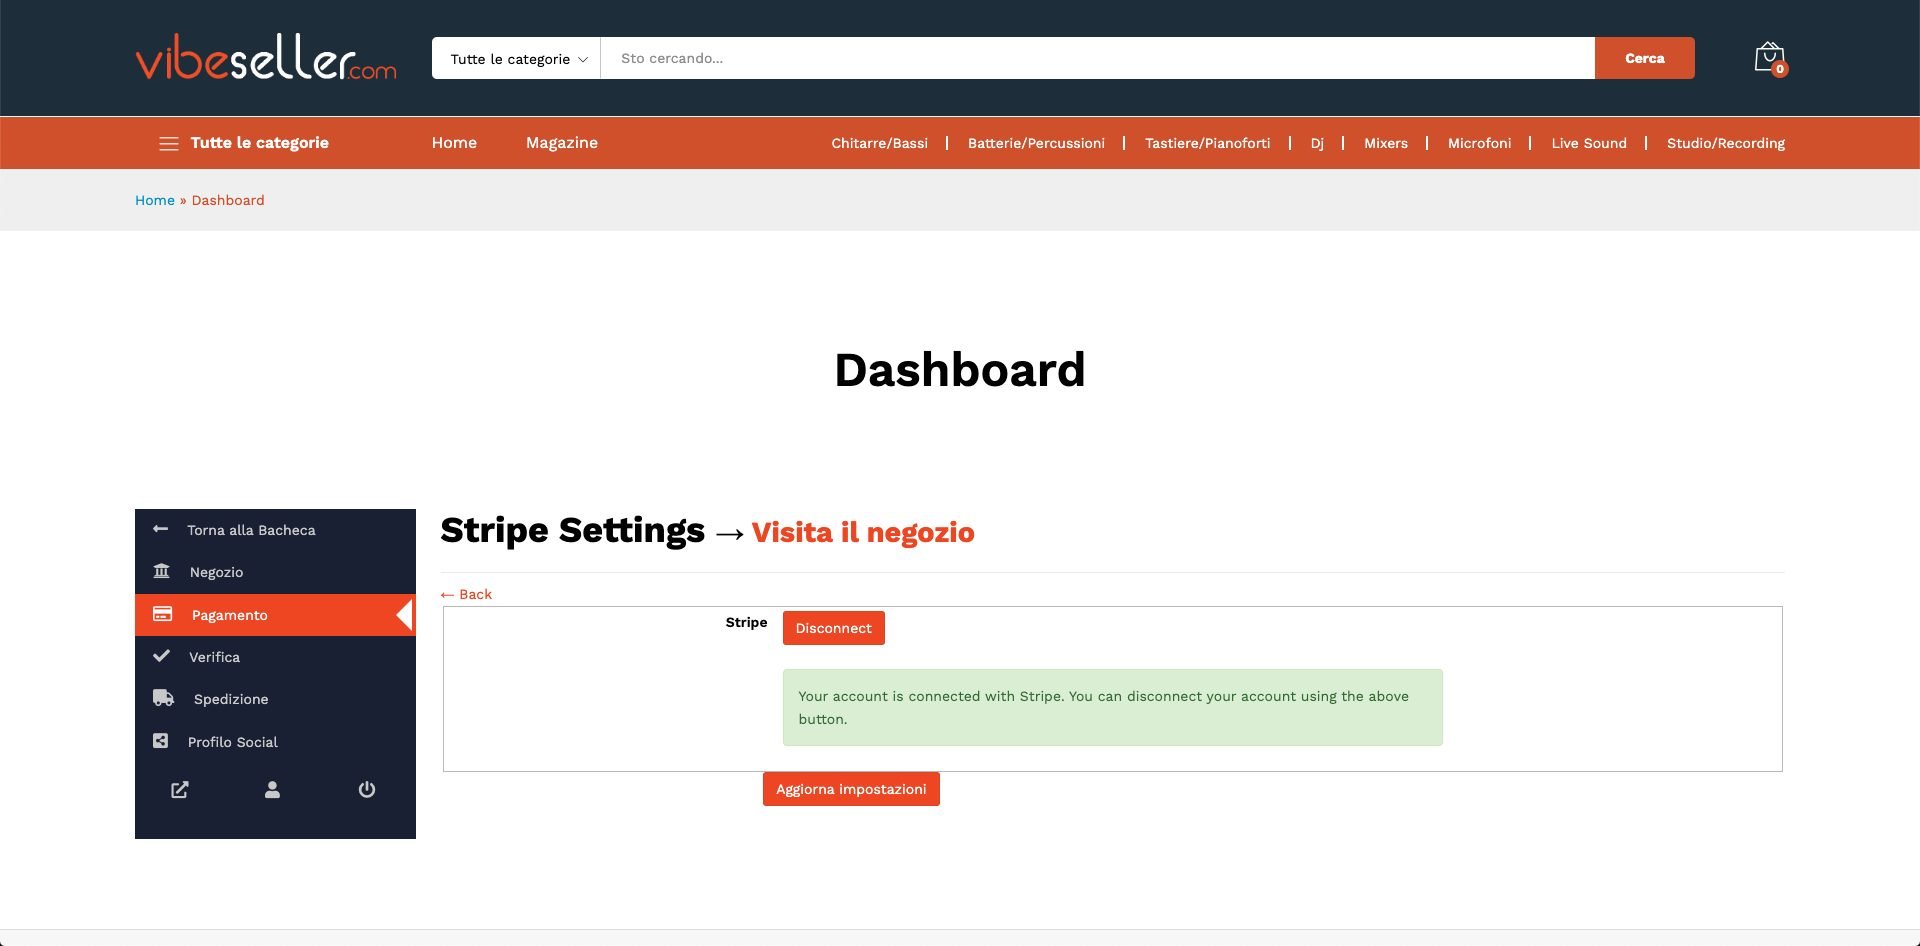Go to Batterie/Percussioni category
1920x946 pixels.
[x=1036, y=143]
